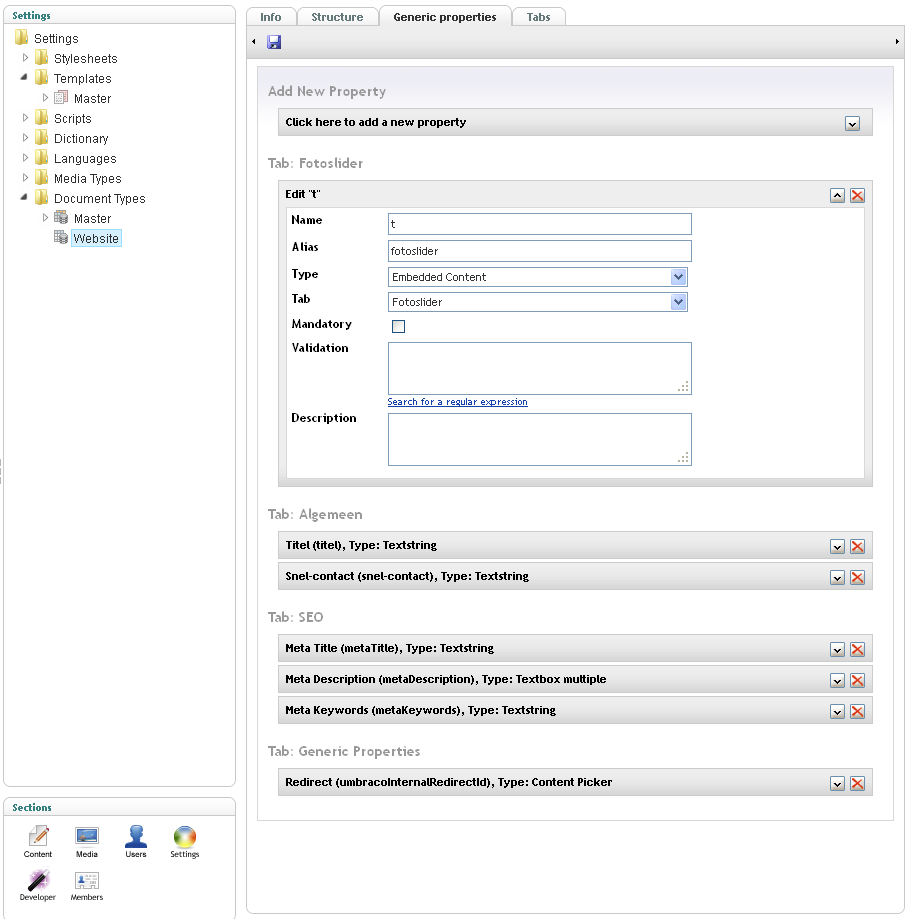This screenshot has width=912, height=919.
Task: Click the save disk icon in toolbar
Action: pyautogui.click(x=274, y=42)
